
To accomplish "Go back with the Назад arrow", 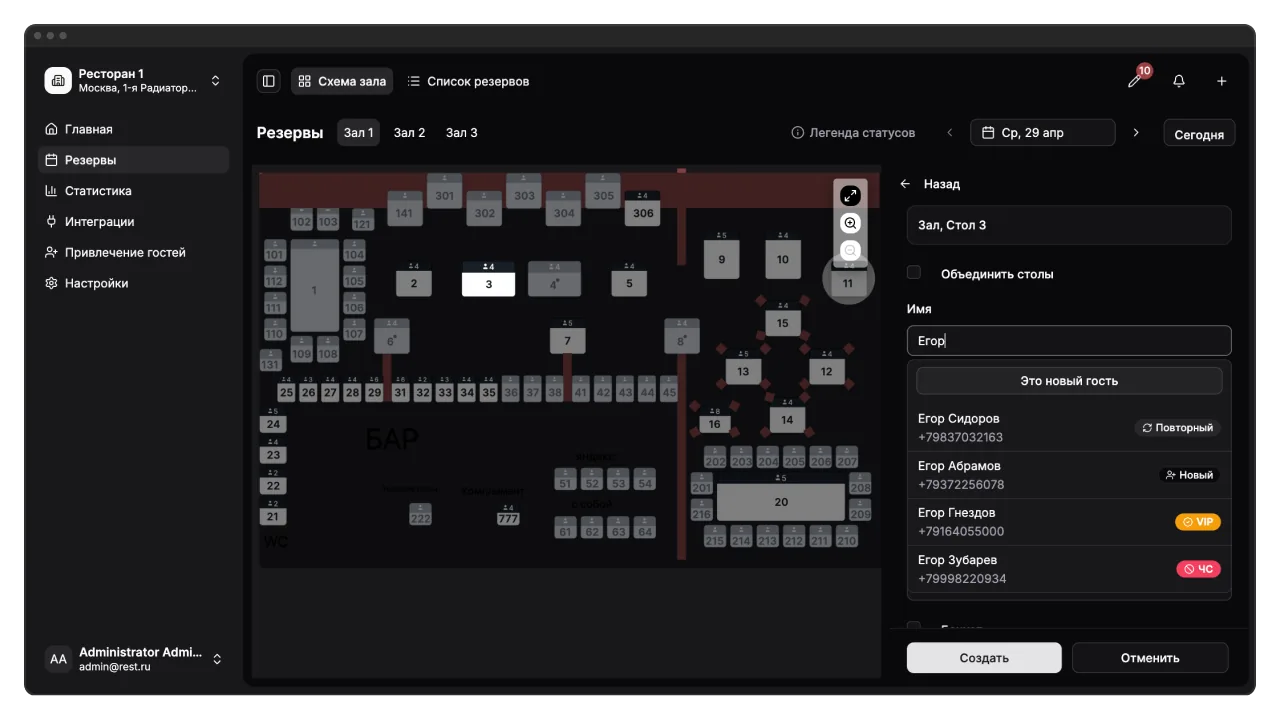I will (x=905, y=184).
